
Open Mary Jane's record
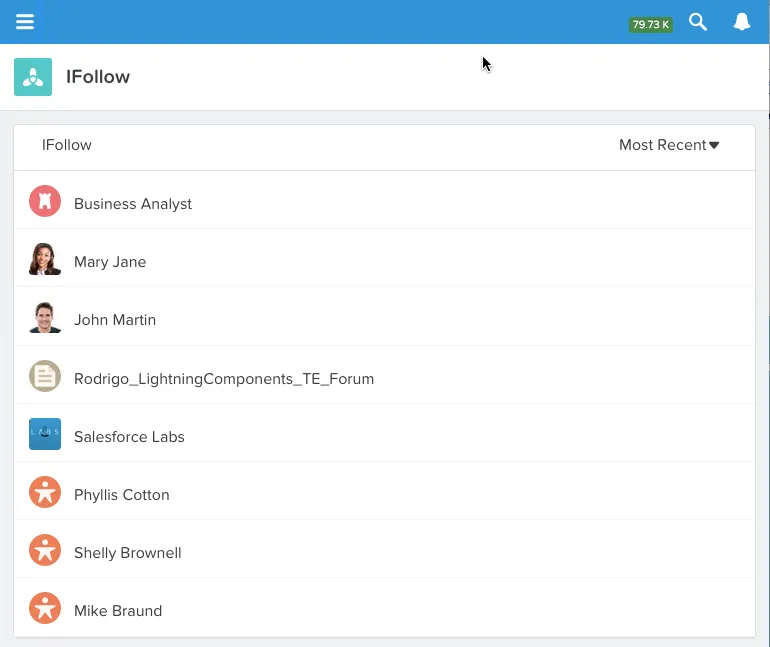point(110,262)
